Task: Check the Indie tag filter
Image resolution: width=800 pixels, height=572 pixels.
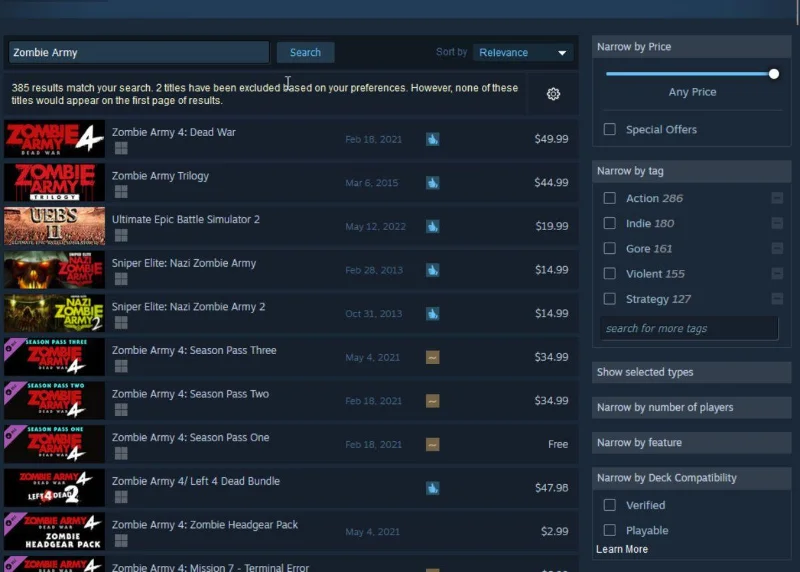Action: point(609,223)
